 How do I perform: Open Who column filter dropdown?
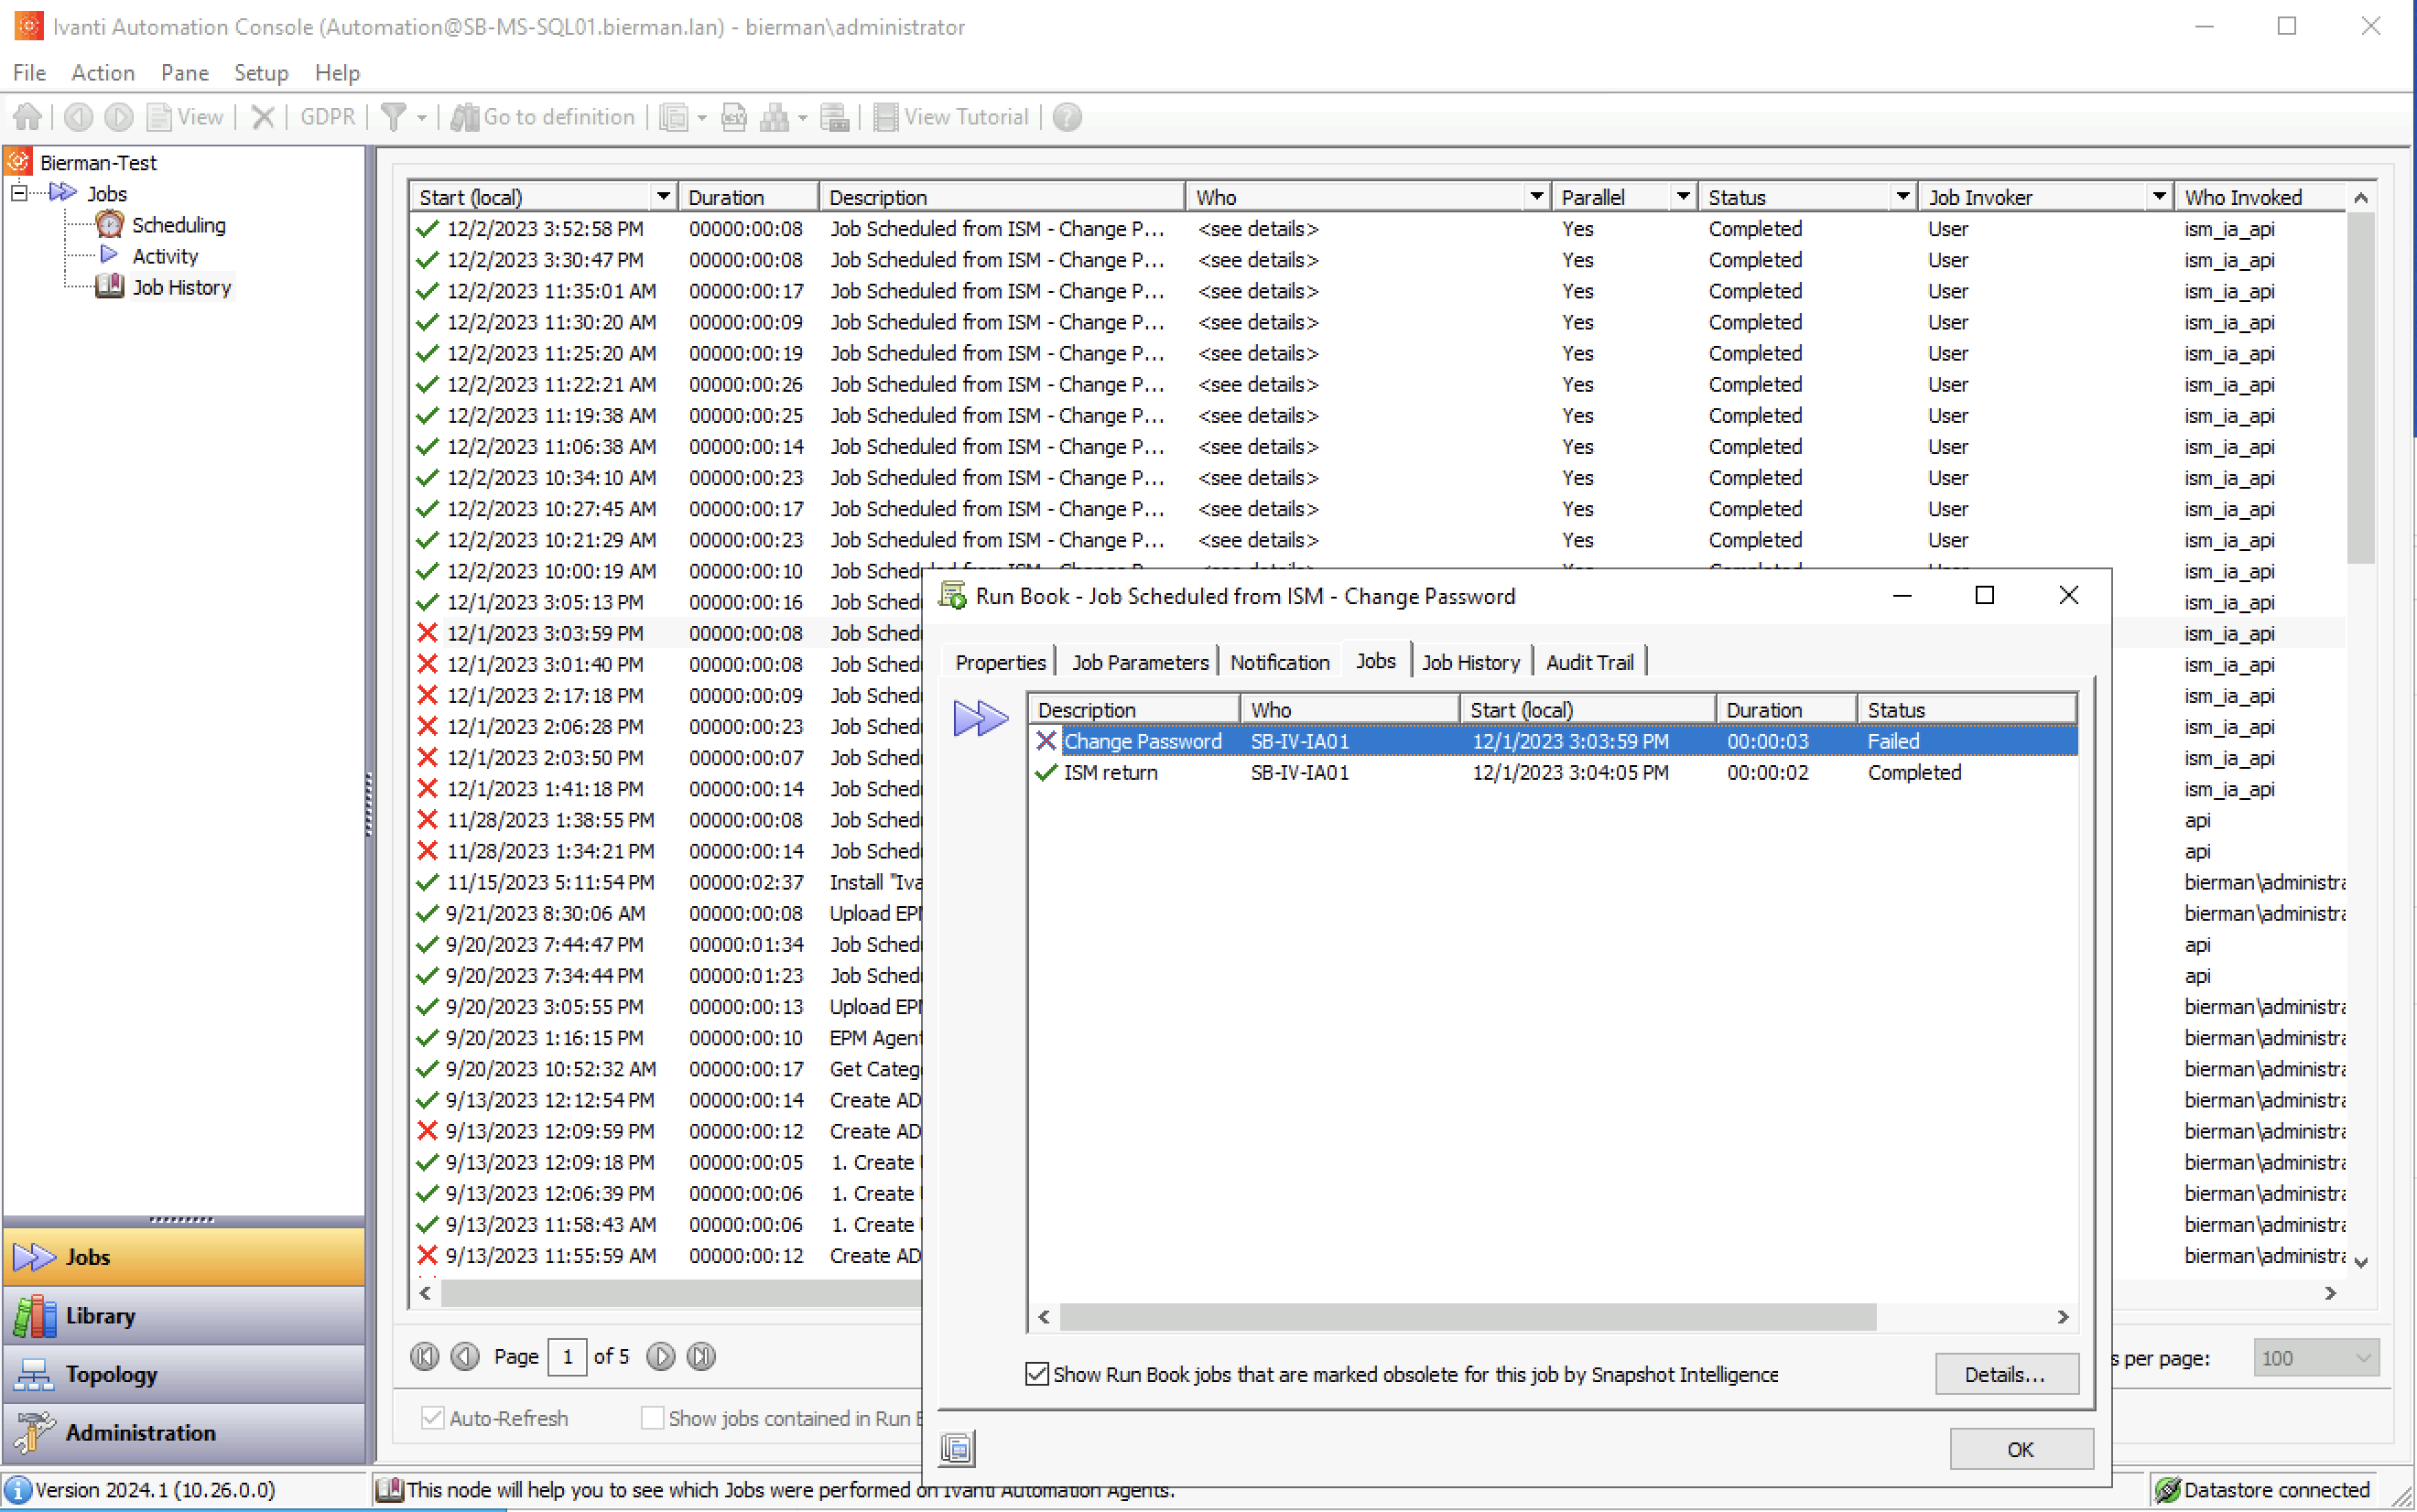click(1536, 197)
